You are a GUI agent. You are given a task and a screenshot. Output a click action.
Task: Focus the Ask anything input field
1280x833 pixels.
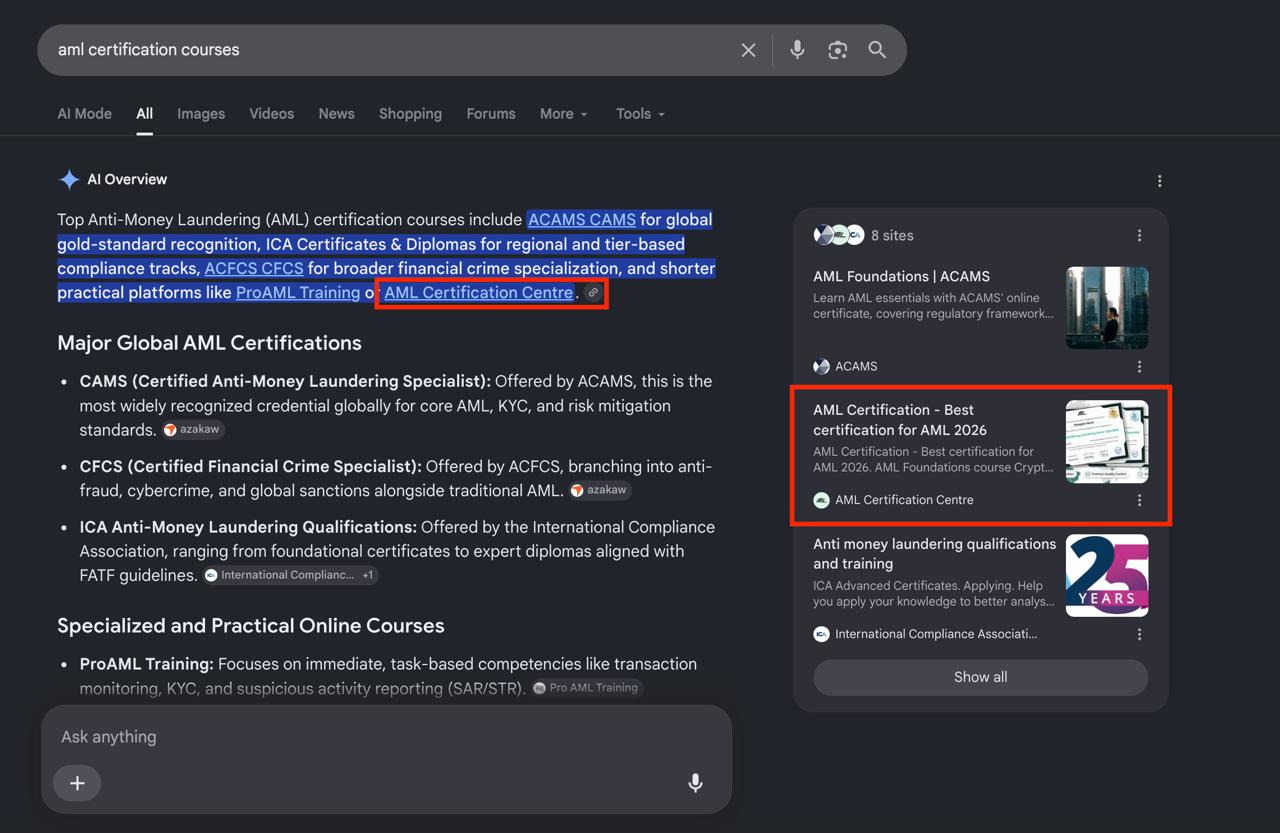pyautogui.click(x=386, y=737)
